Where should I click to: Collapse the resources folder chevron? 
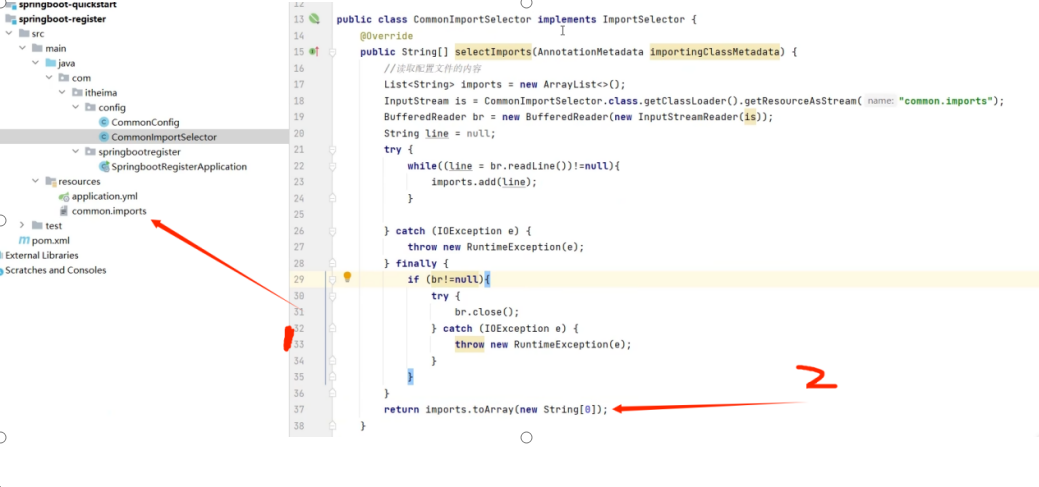click(36, 182)
